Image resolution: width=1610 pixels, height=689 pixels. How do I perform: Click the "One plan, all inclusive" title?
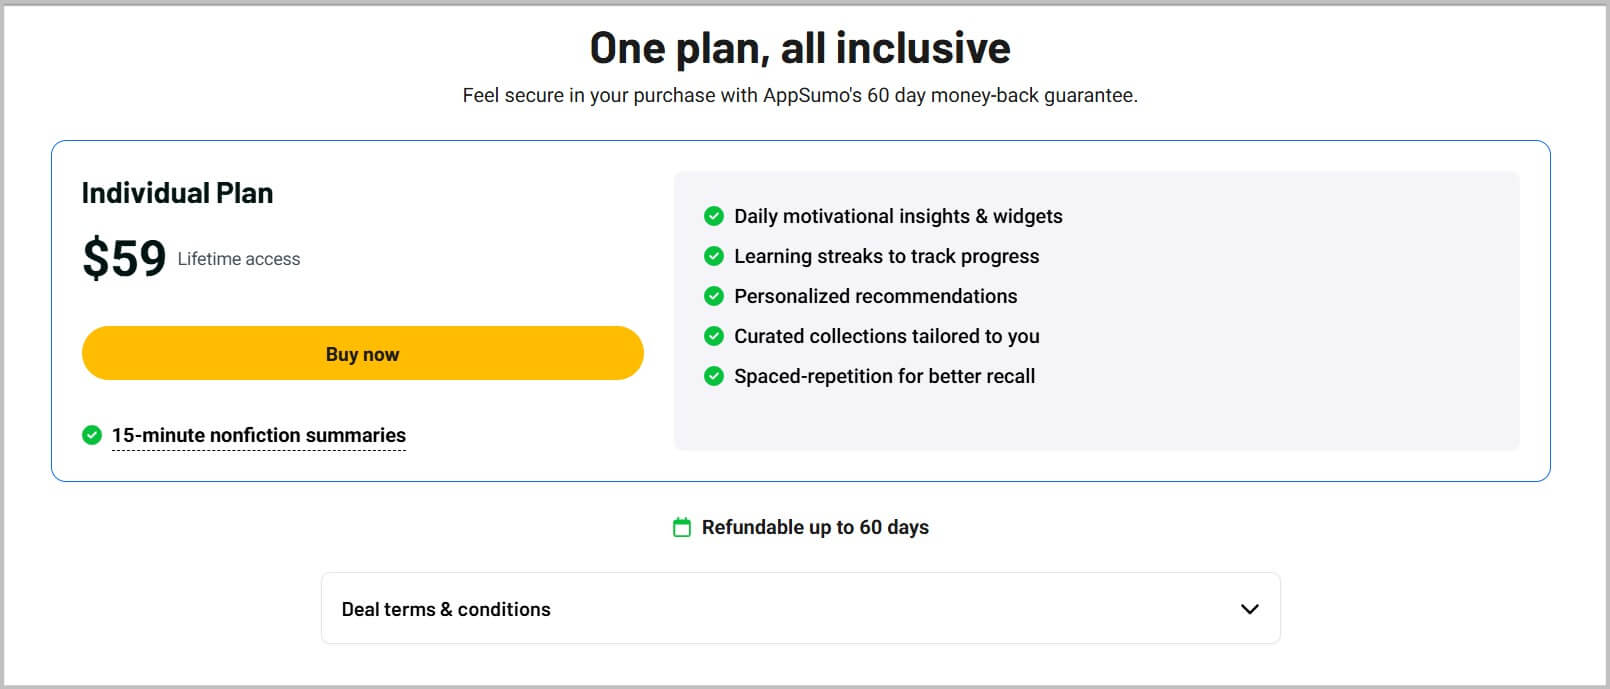[x=800, y=47]
